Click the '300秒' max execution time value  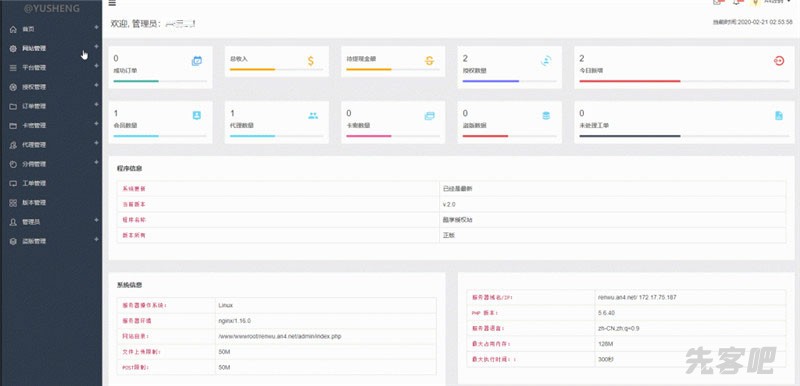click(x=606, y=359)
